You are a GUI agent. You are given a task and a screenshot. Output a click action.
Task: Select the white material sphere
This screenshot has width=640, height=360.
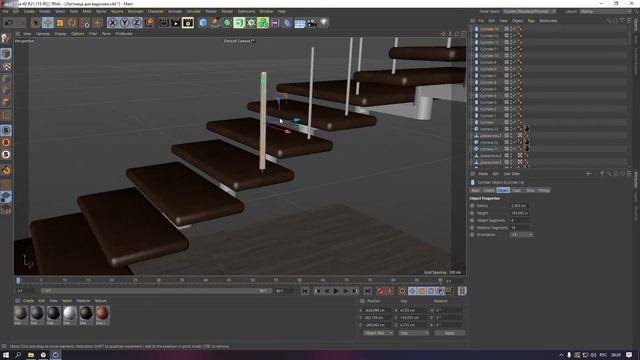point(70,313)
